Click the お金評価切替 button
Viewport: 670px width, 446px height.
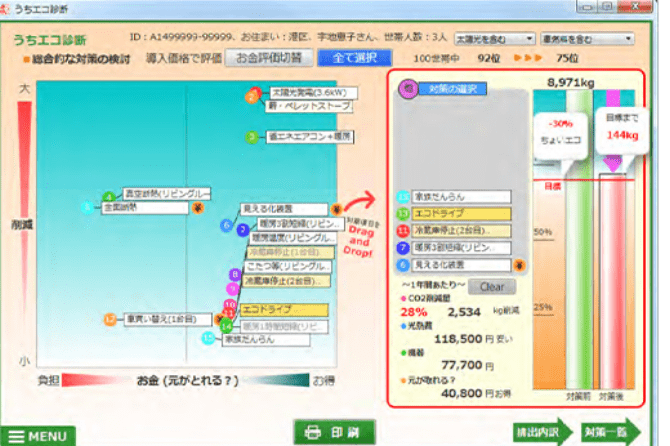(269, 58)
